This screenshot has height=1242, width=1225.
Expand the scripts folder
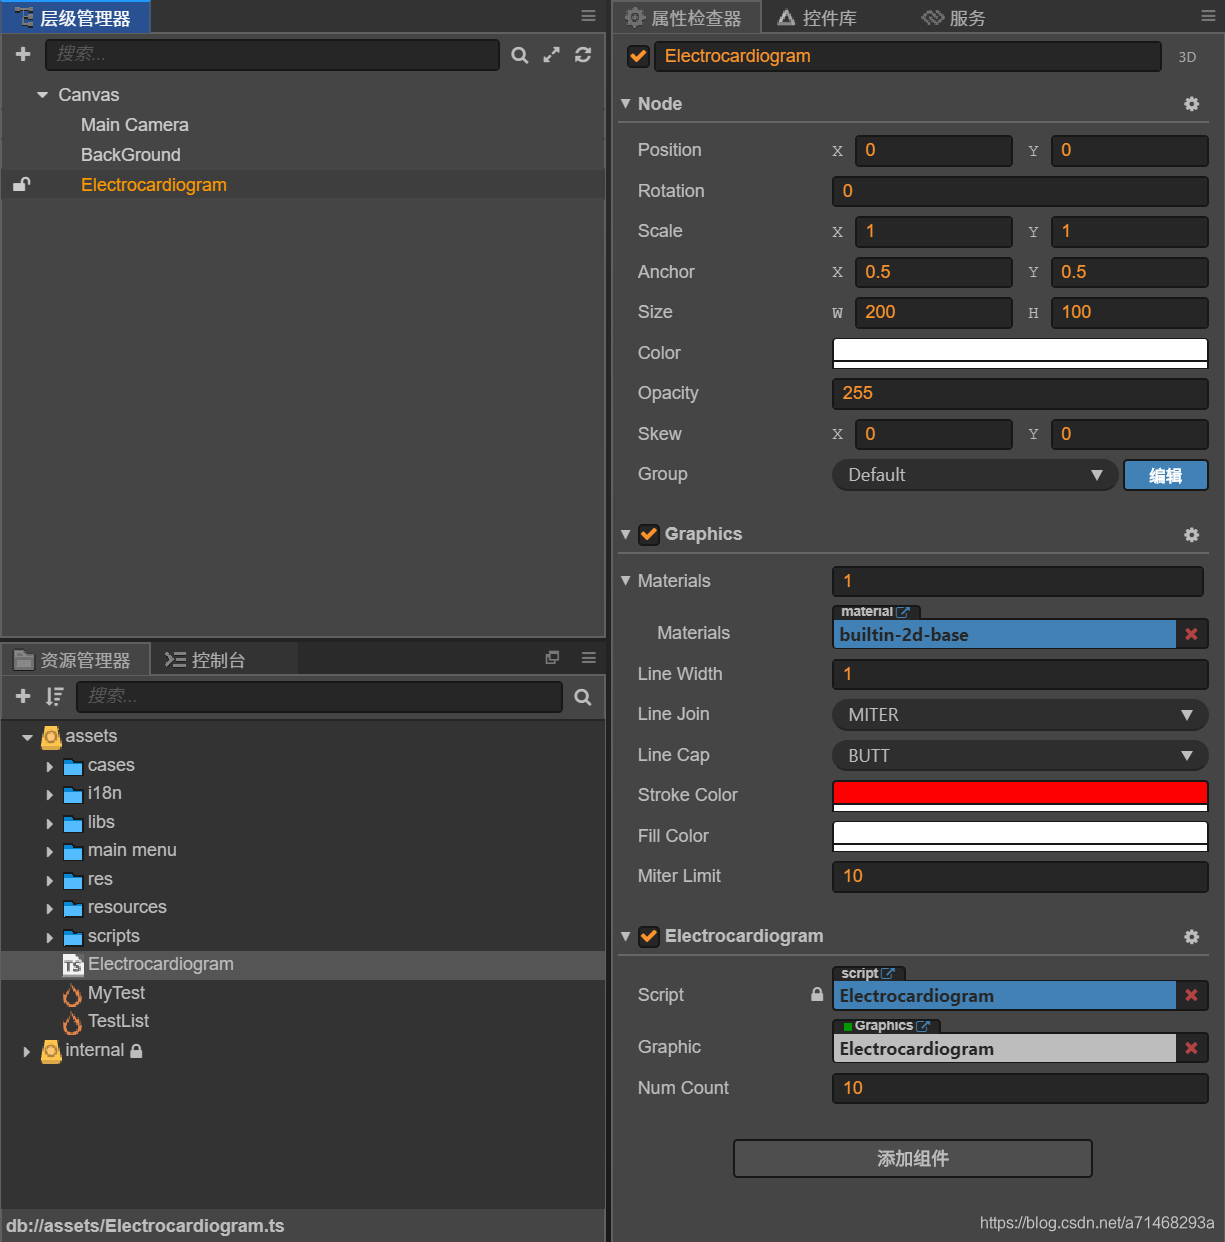[50, 938]
